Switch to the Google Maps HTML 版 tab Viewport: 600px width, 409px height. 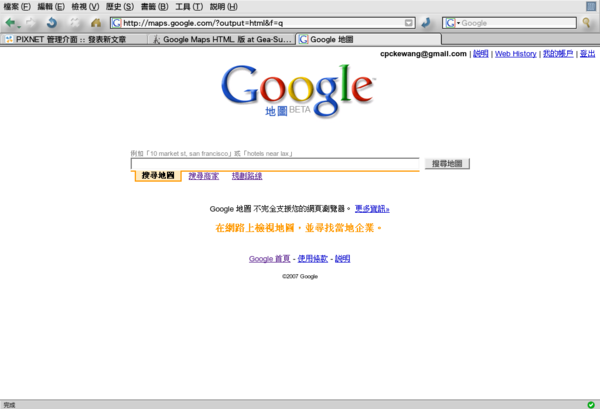point(222,39)
